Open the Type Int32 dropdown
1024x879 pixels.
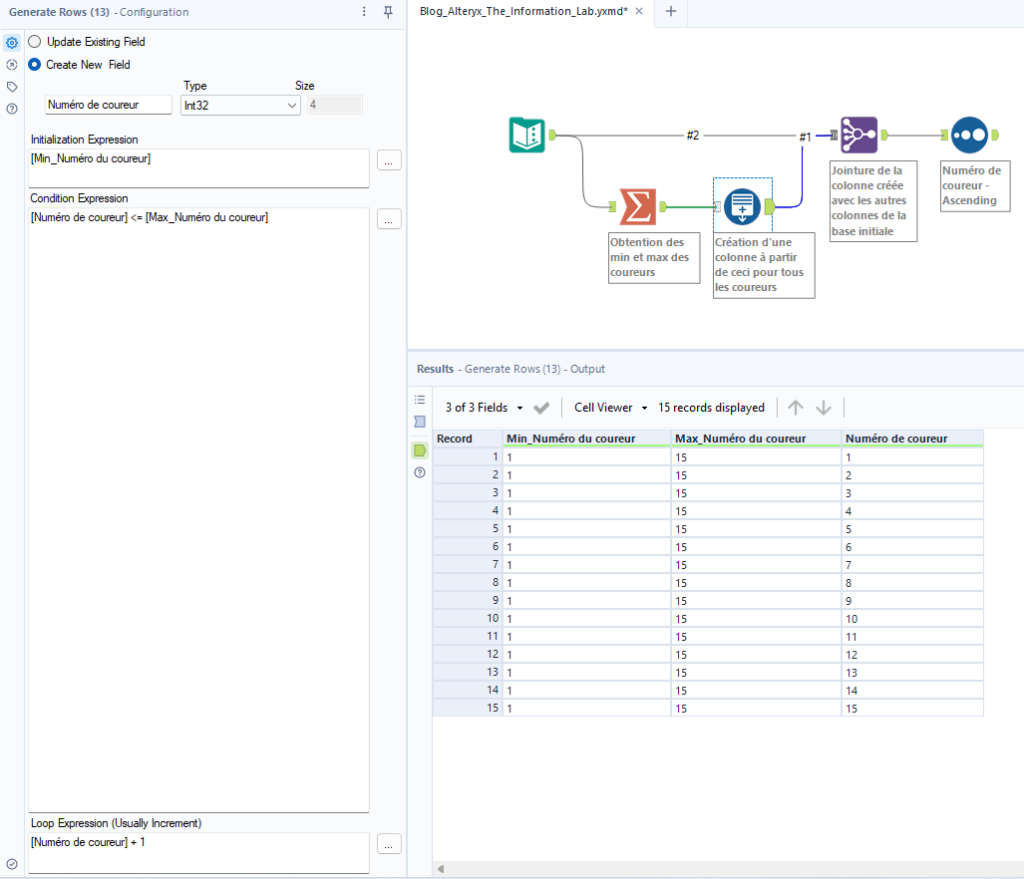pyautogui.click(x=240, y=105)
